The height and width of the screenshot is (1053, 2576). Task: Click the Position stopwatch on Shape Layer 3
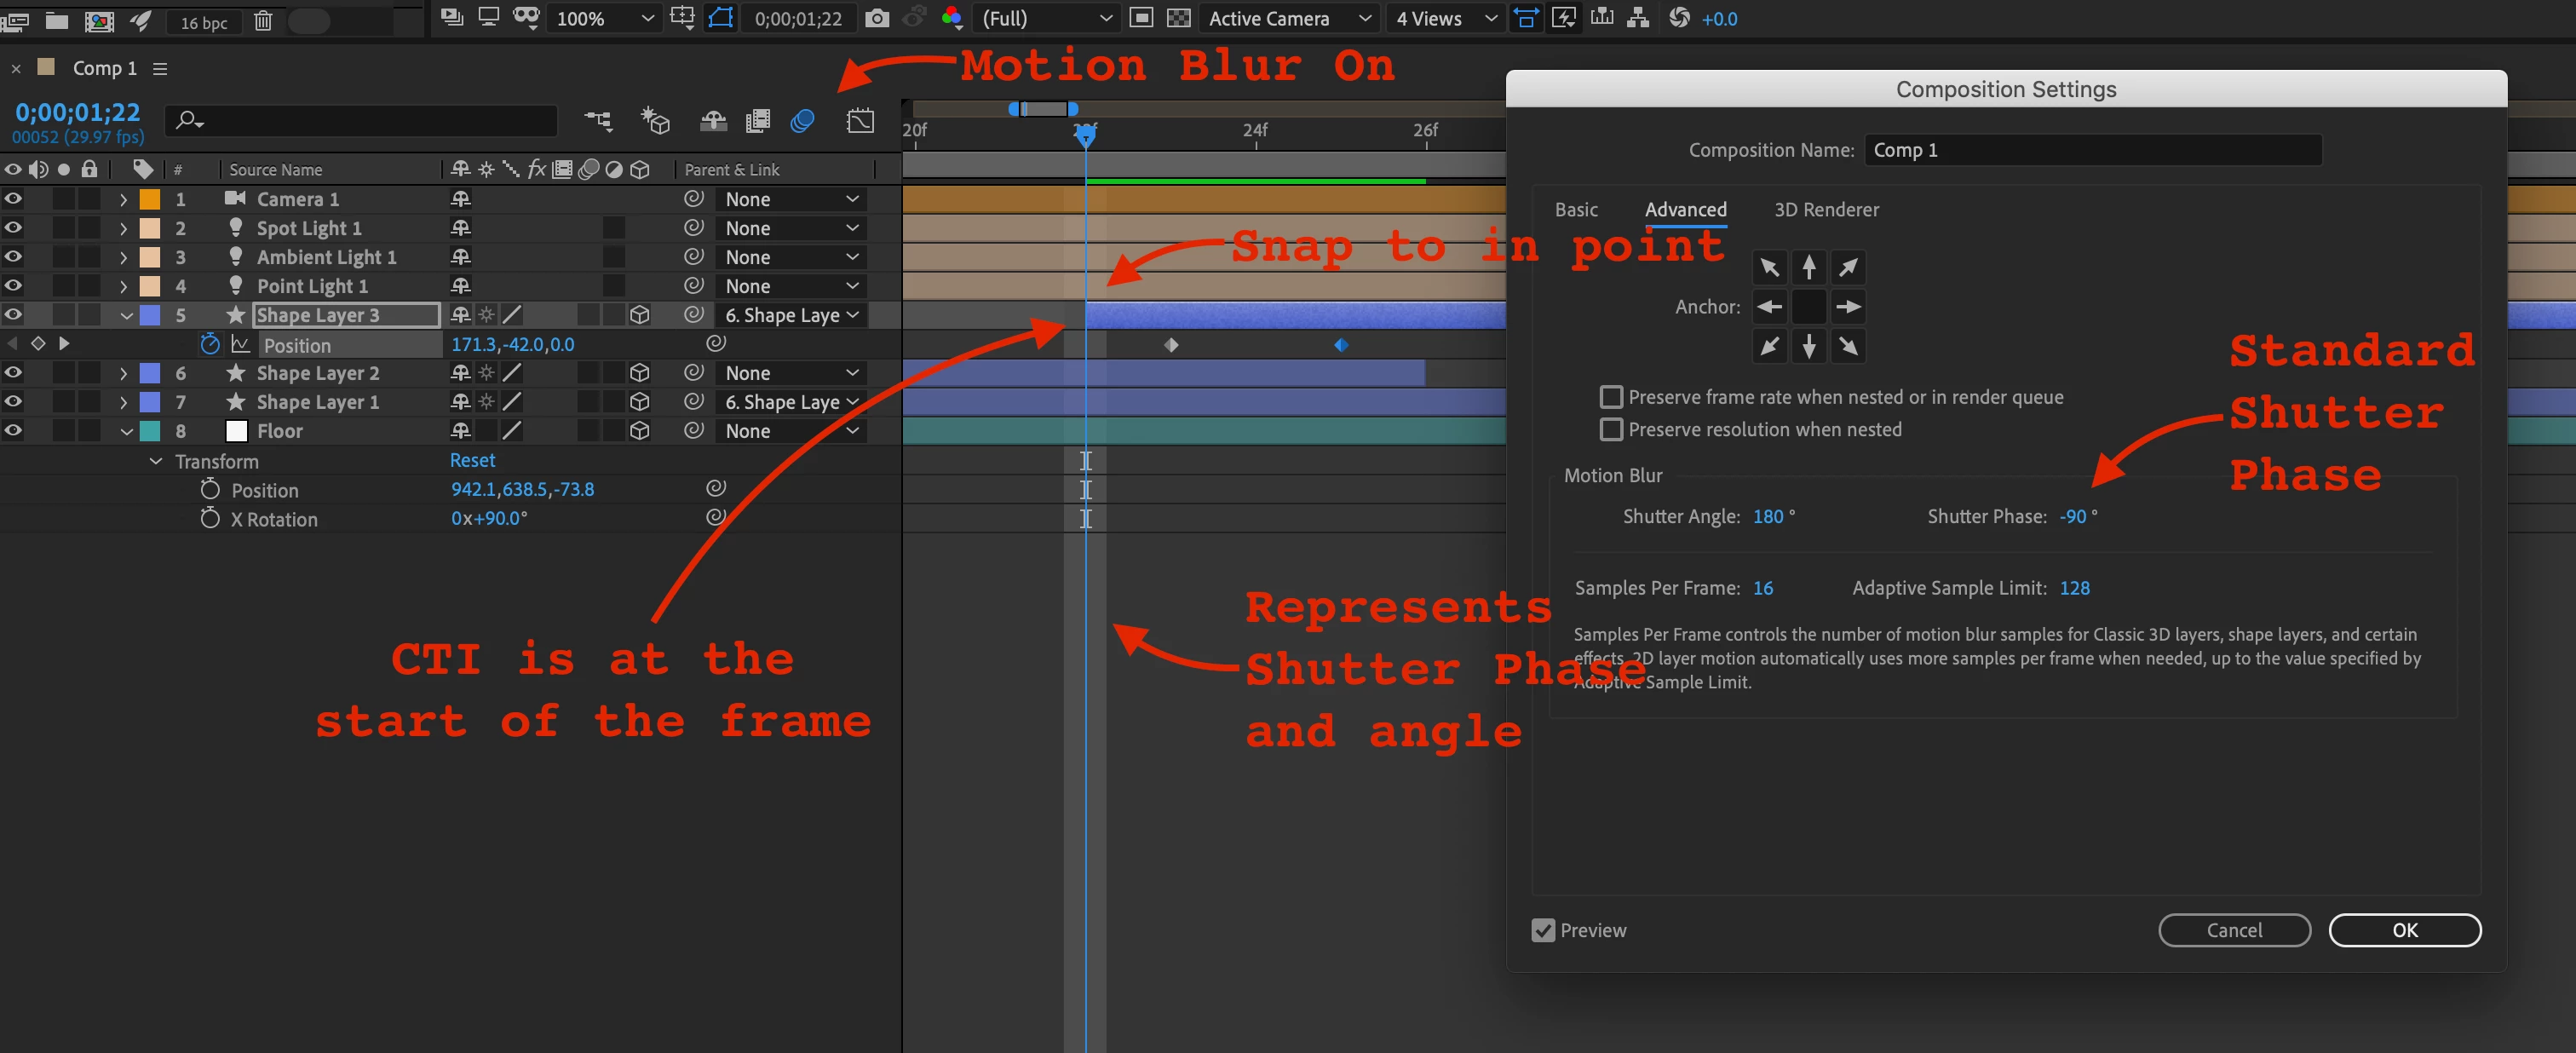(x=209, y=344)
